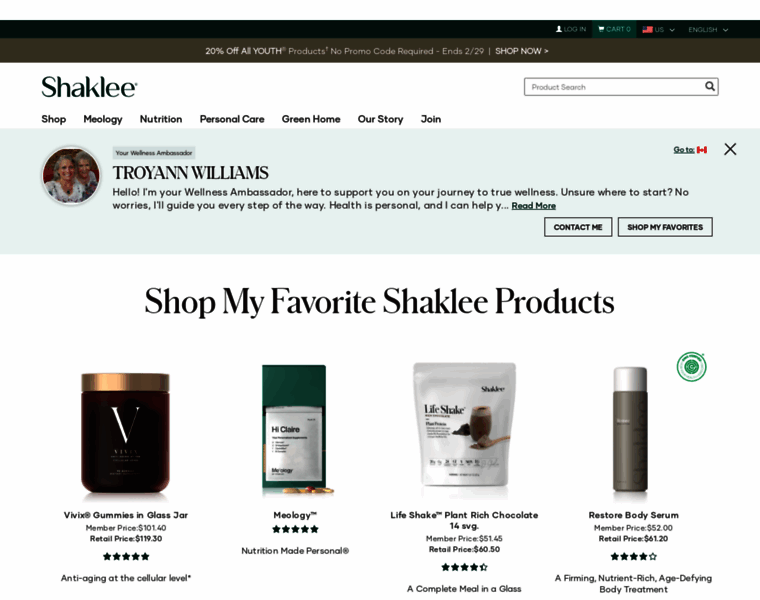
Task: Follow the Read More link
Action: pos(534,205)
